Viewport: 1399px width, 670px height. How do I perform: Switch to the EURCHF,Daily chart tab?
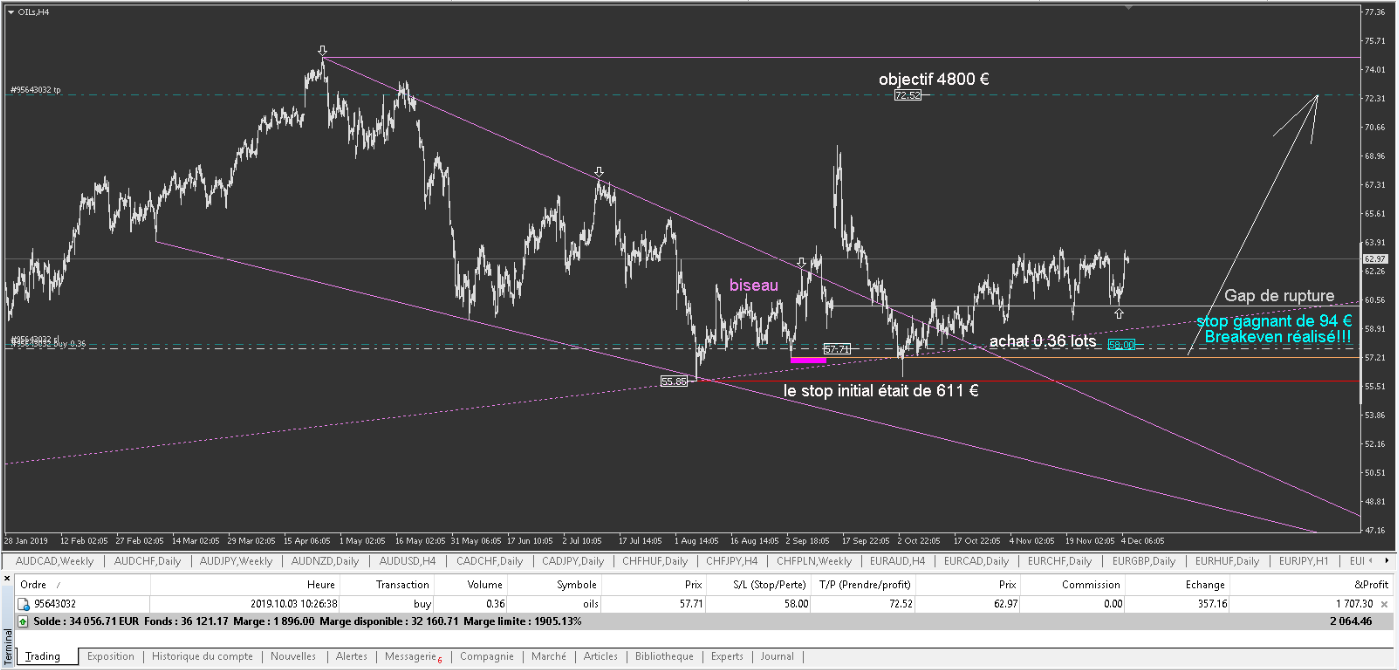click(x=1060, y=561)
